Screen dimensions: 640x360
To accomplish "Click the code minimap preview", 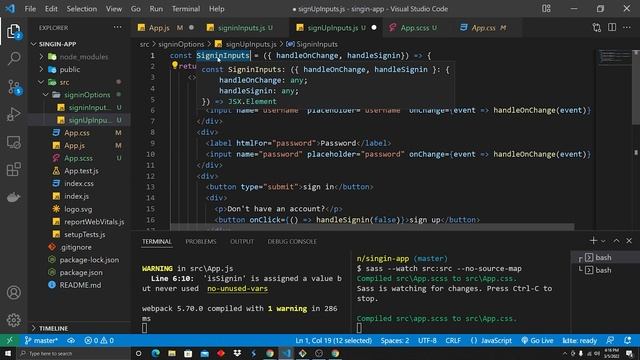I will [615, 57].
